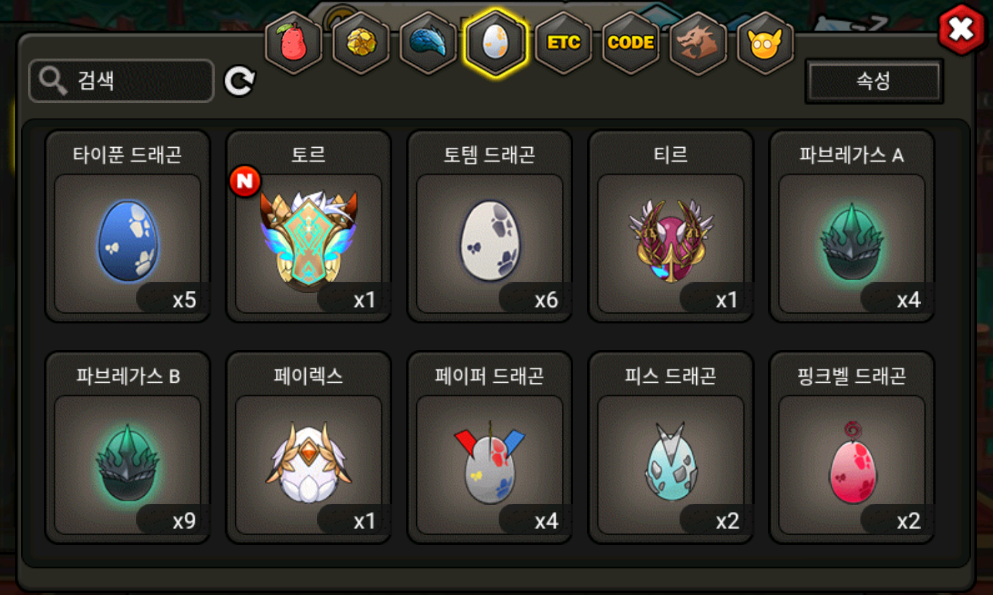Choose the 페이렉스 white-gold egg

point(308,448)
